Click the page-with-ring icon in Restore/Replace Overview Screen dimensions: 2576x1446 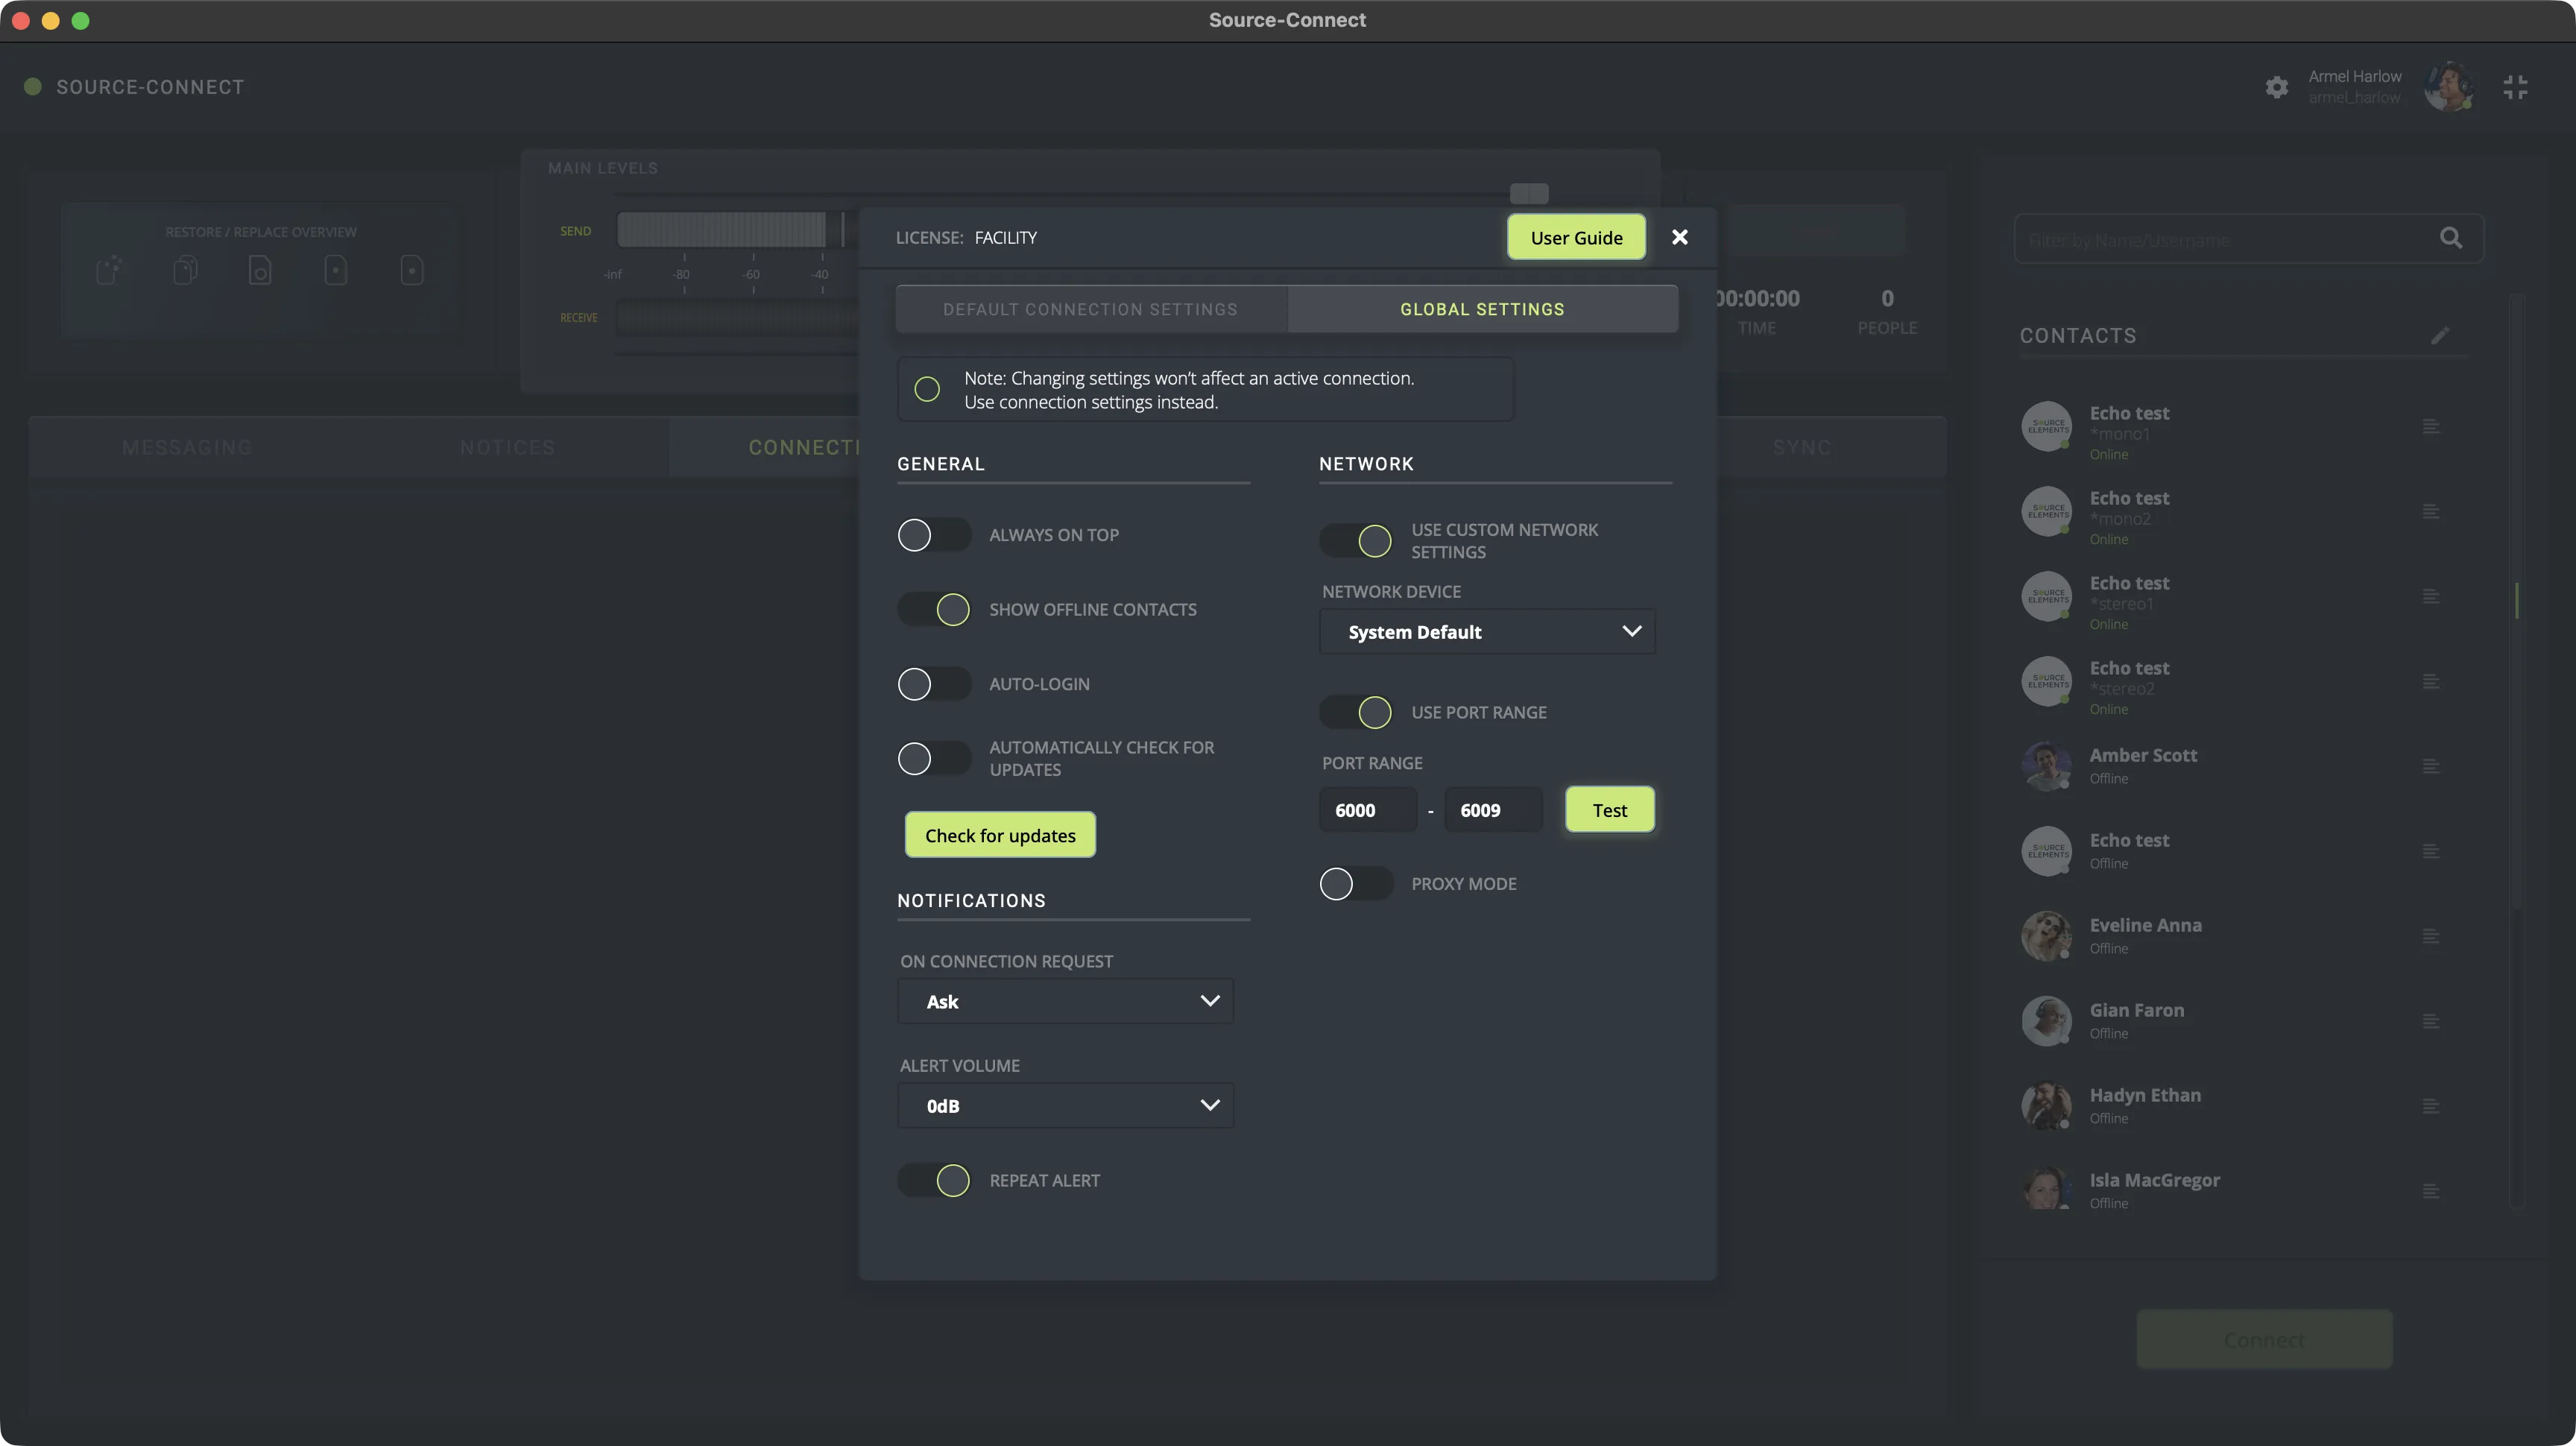pyautogui.click(x=260, y=270)
